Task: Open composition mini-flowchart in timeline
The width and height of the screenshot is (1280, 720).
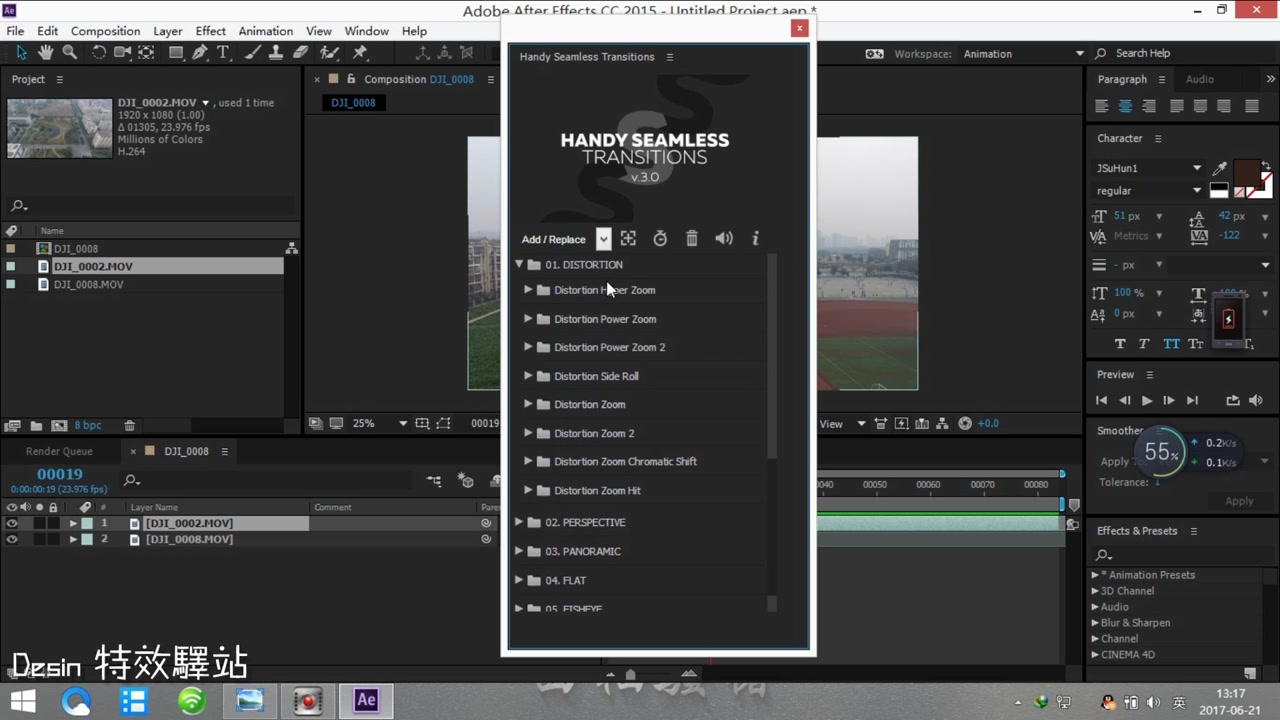Action: click(x=433, y=481)
